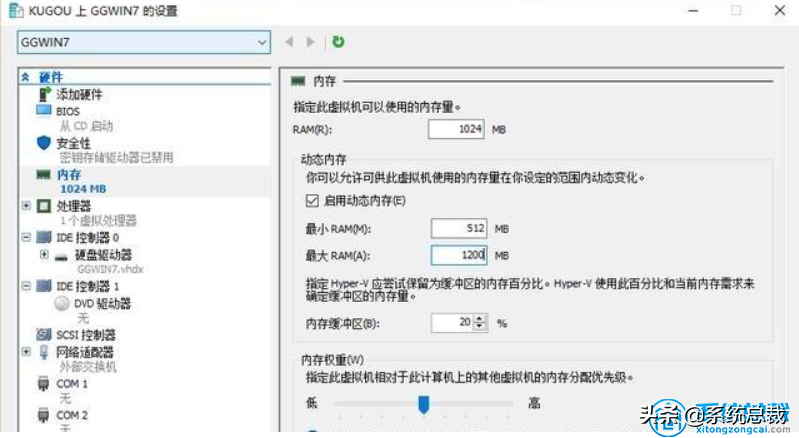Click the memory buffer field showing 20
The image size is (799, 438).
click(452, 323)
